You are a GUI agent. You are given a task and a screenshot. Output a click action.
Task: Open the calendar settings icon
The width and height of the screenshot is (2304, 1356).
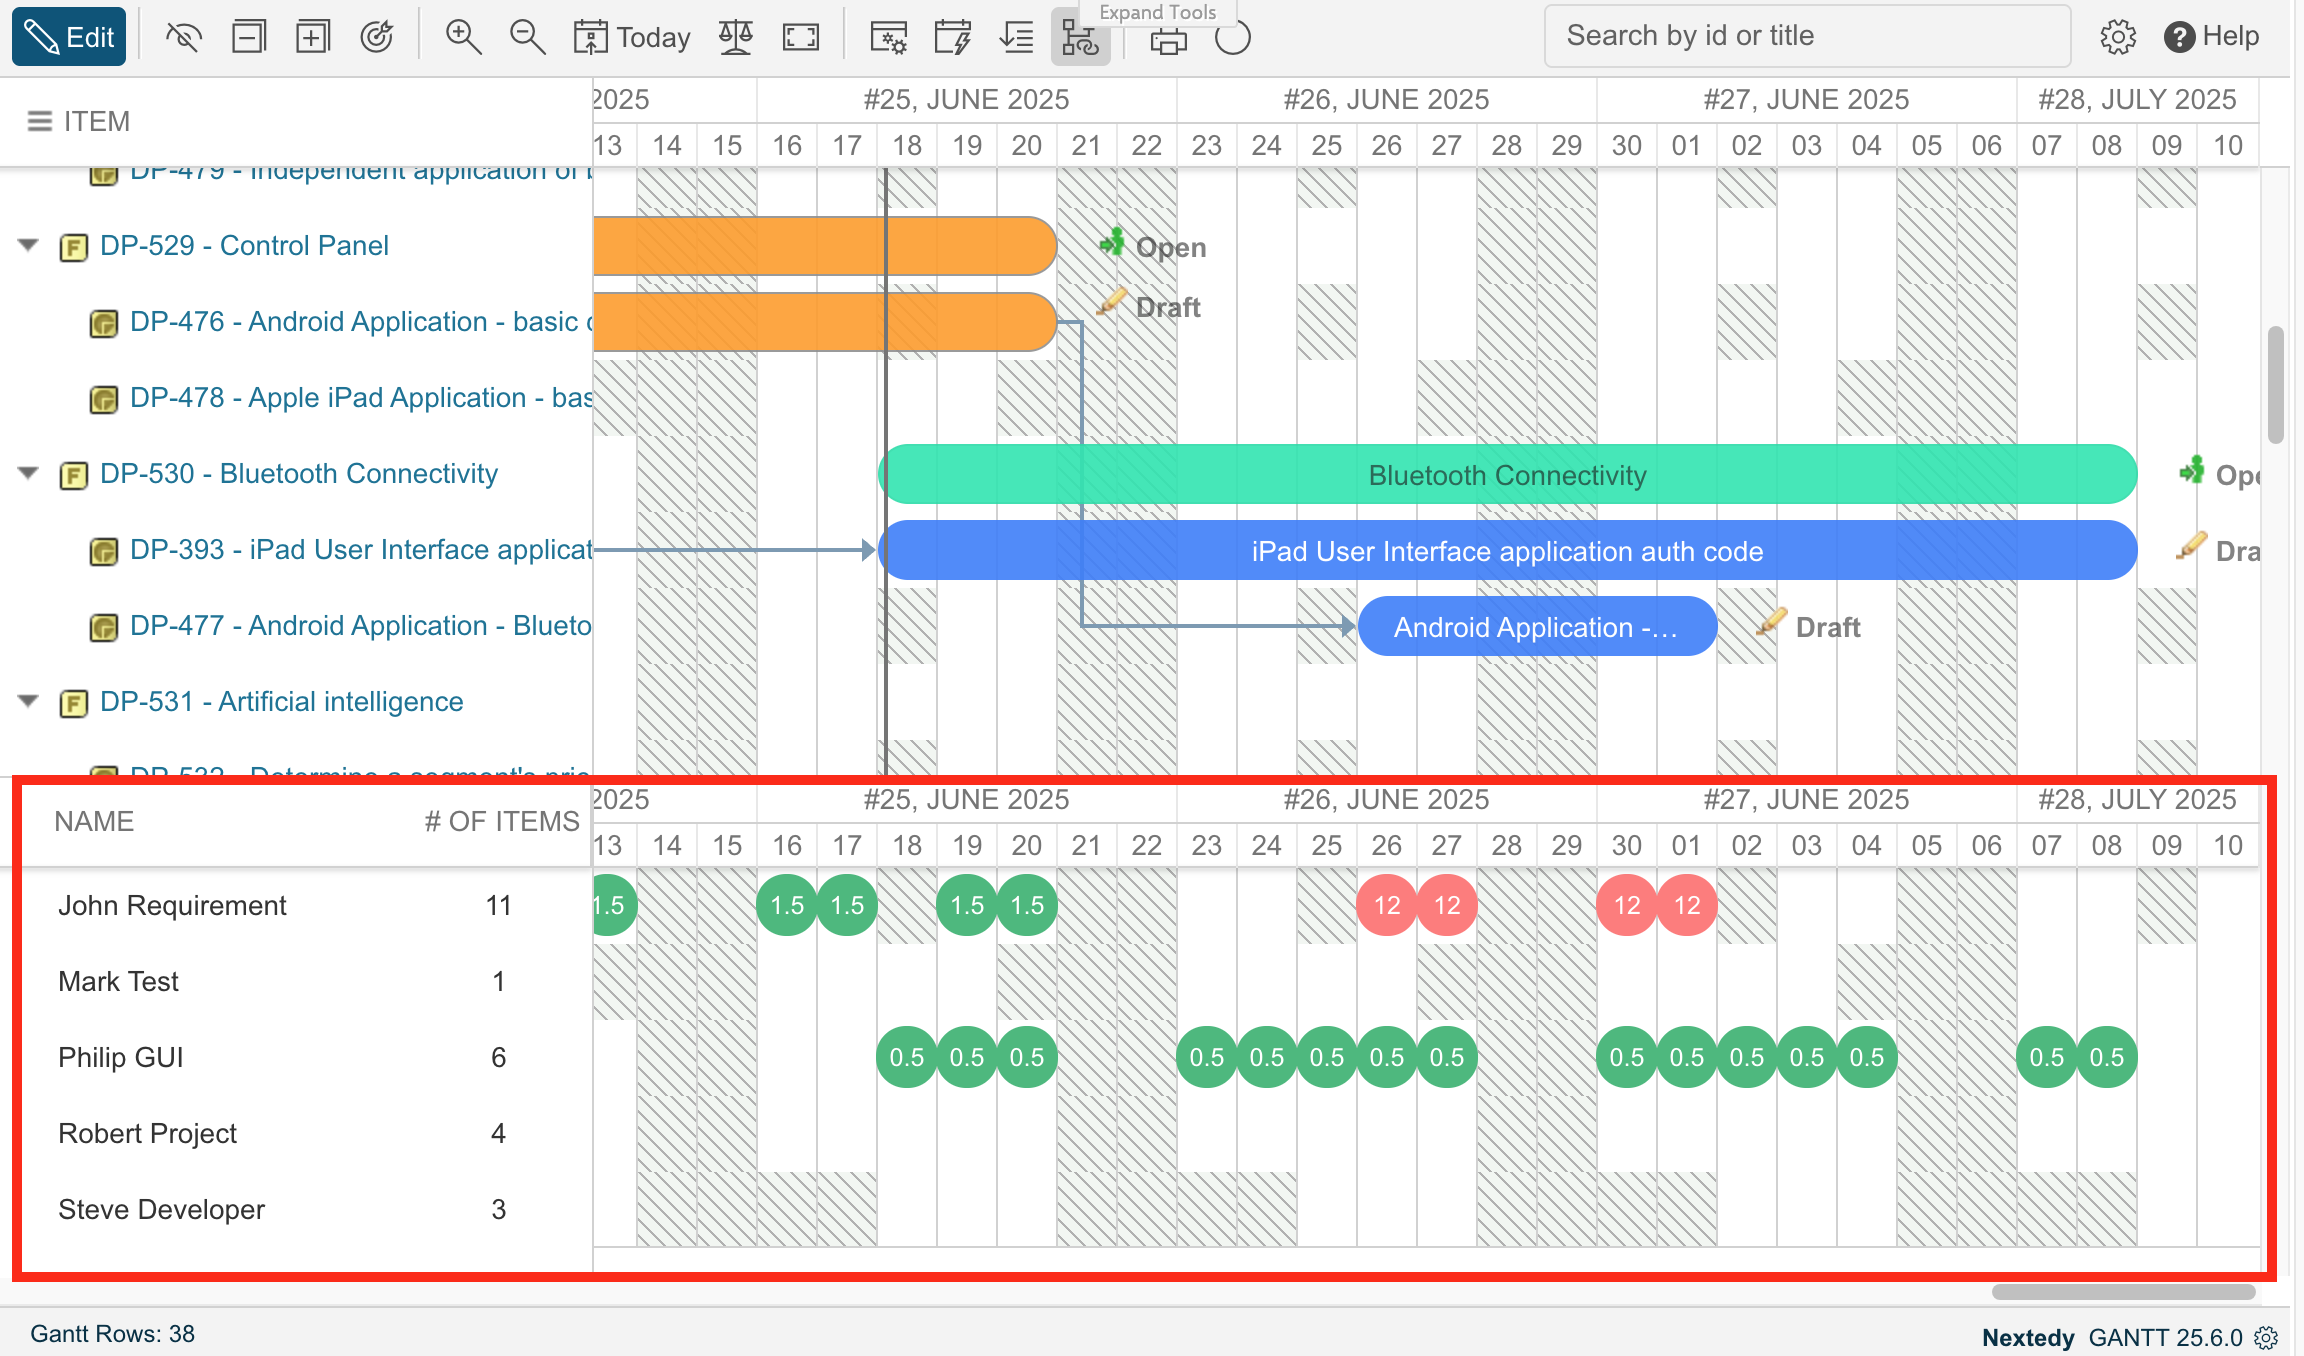click(x=888, y=37)
